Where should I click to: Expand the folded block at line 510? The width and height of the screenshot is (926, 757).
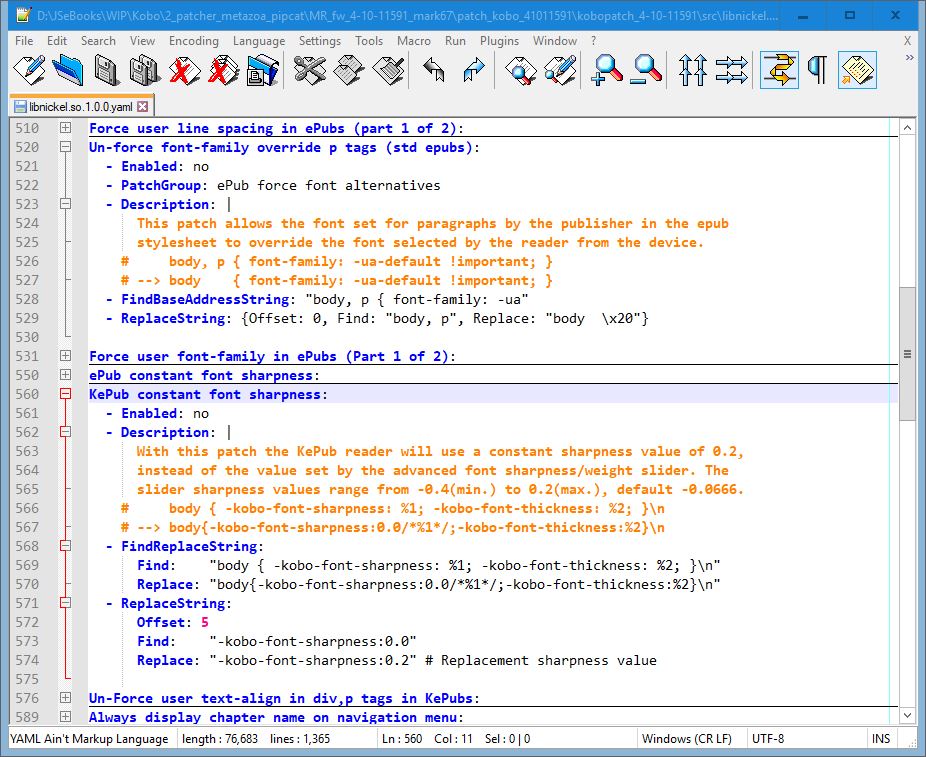pyautogui.click(x=65, y=128)
